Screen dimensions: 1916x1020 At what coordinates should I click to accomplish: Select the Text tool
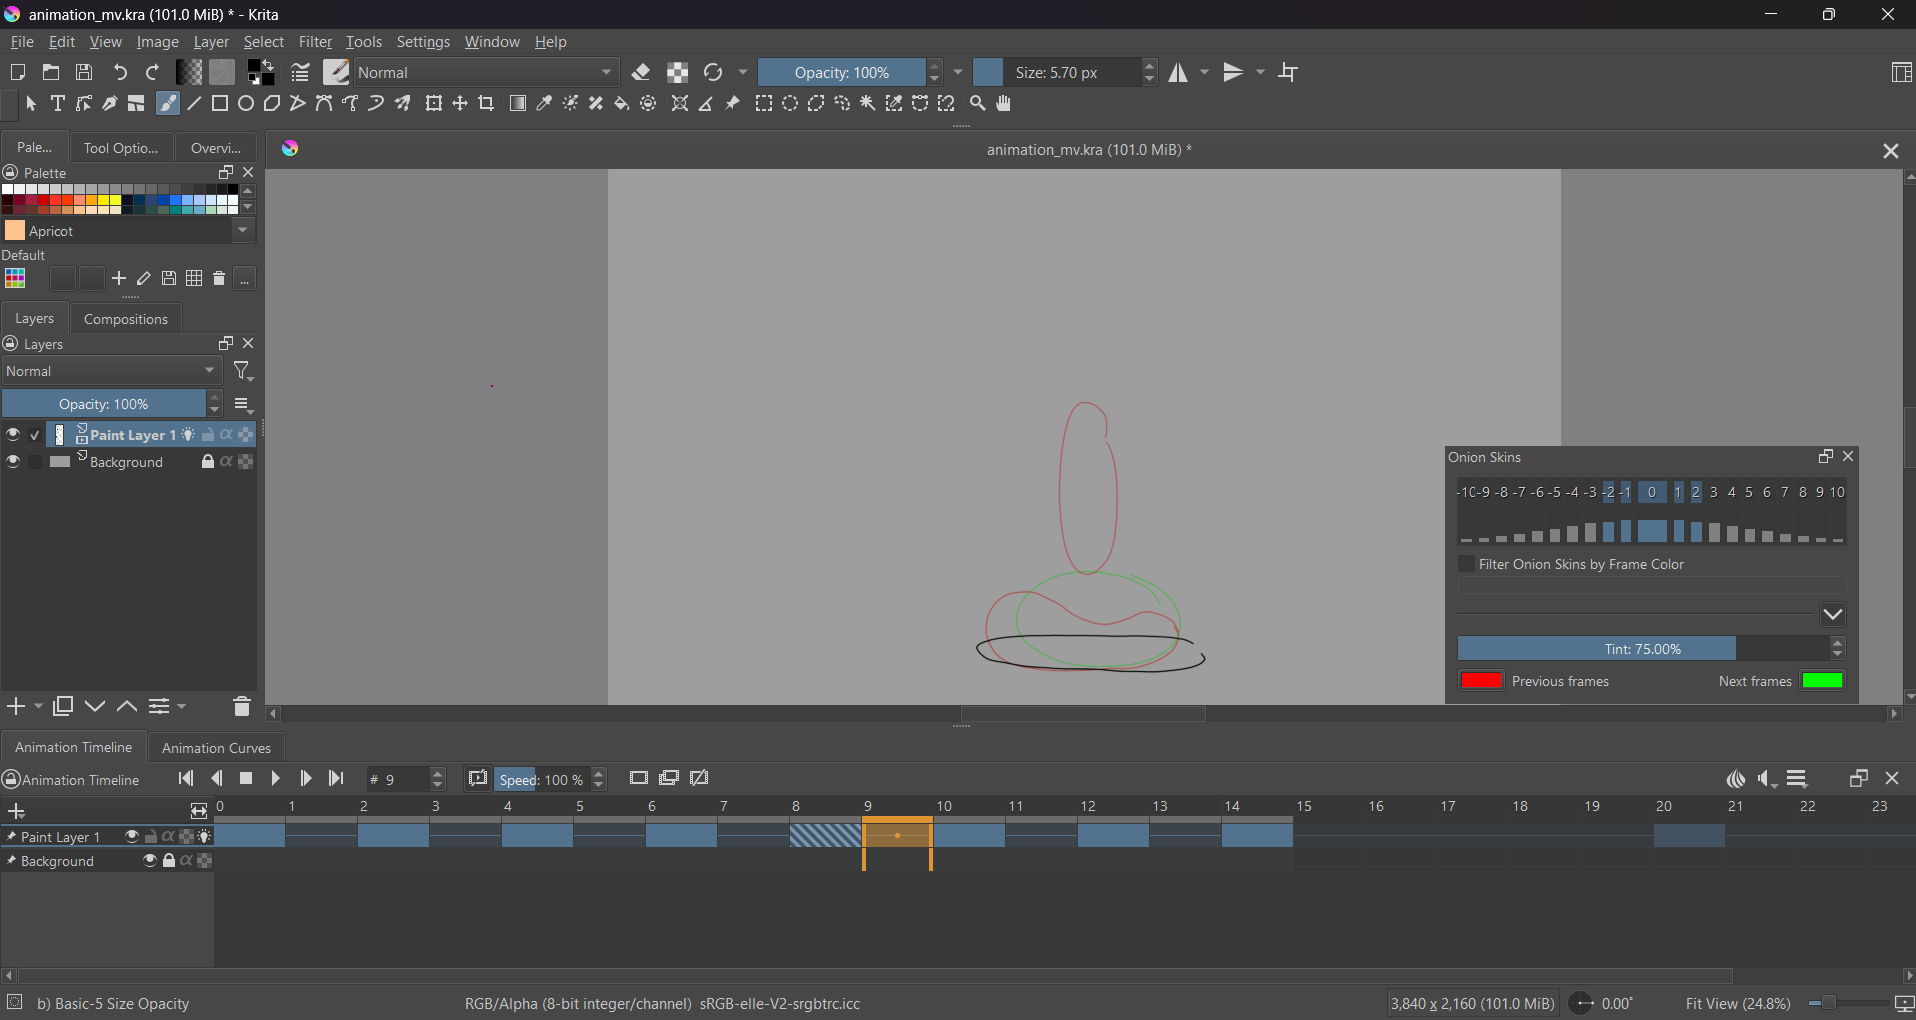pos(58,104)
